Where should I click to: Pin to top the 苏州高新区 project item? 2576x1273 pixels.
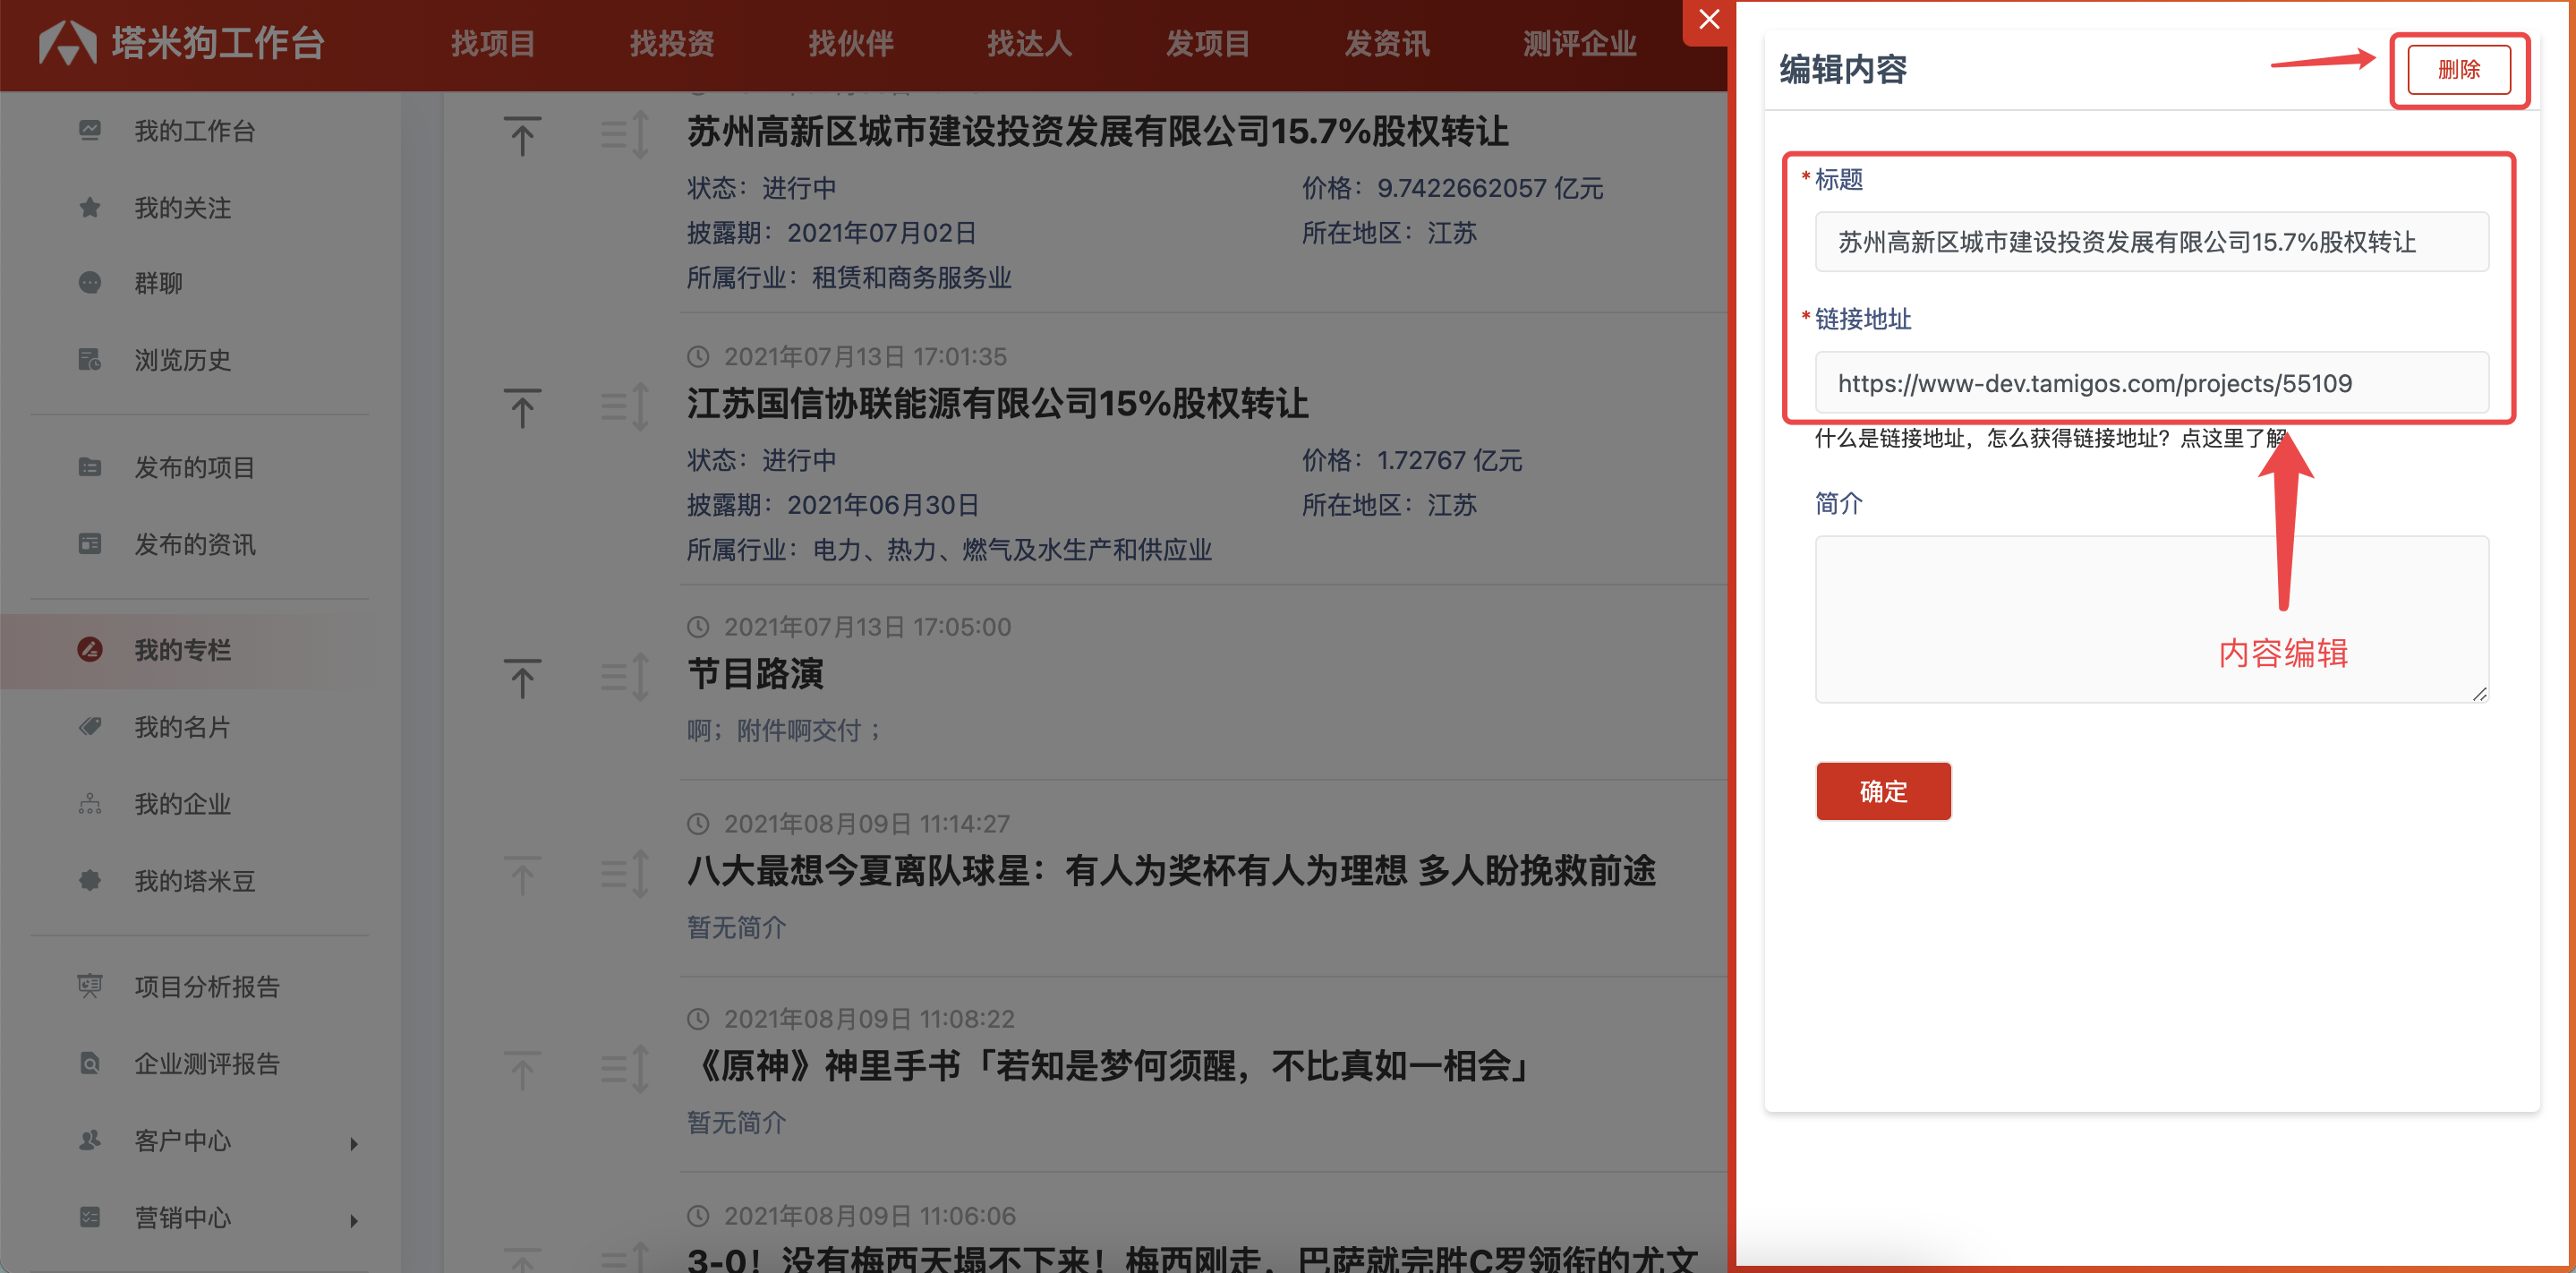pos(522,135)
